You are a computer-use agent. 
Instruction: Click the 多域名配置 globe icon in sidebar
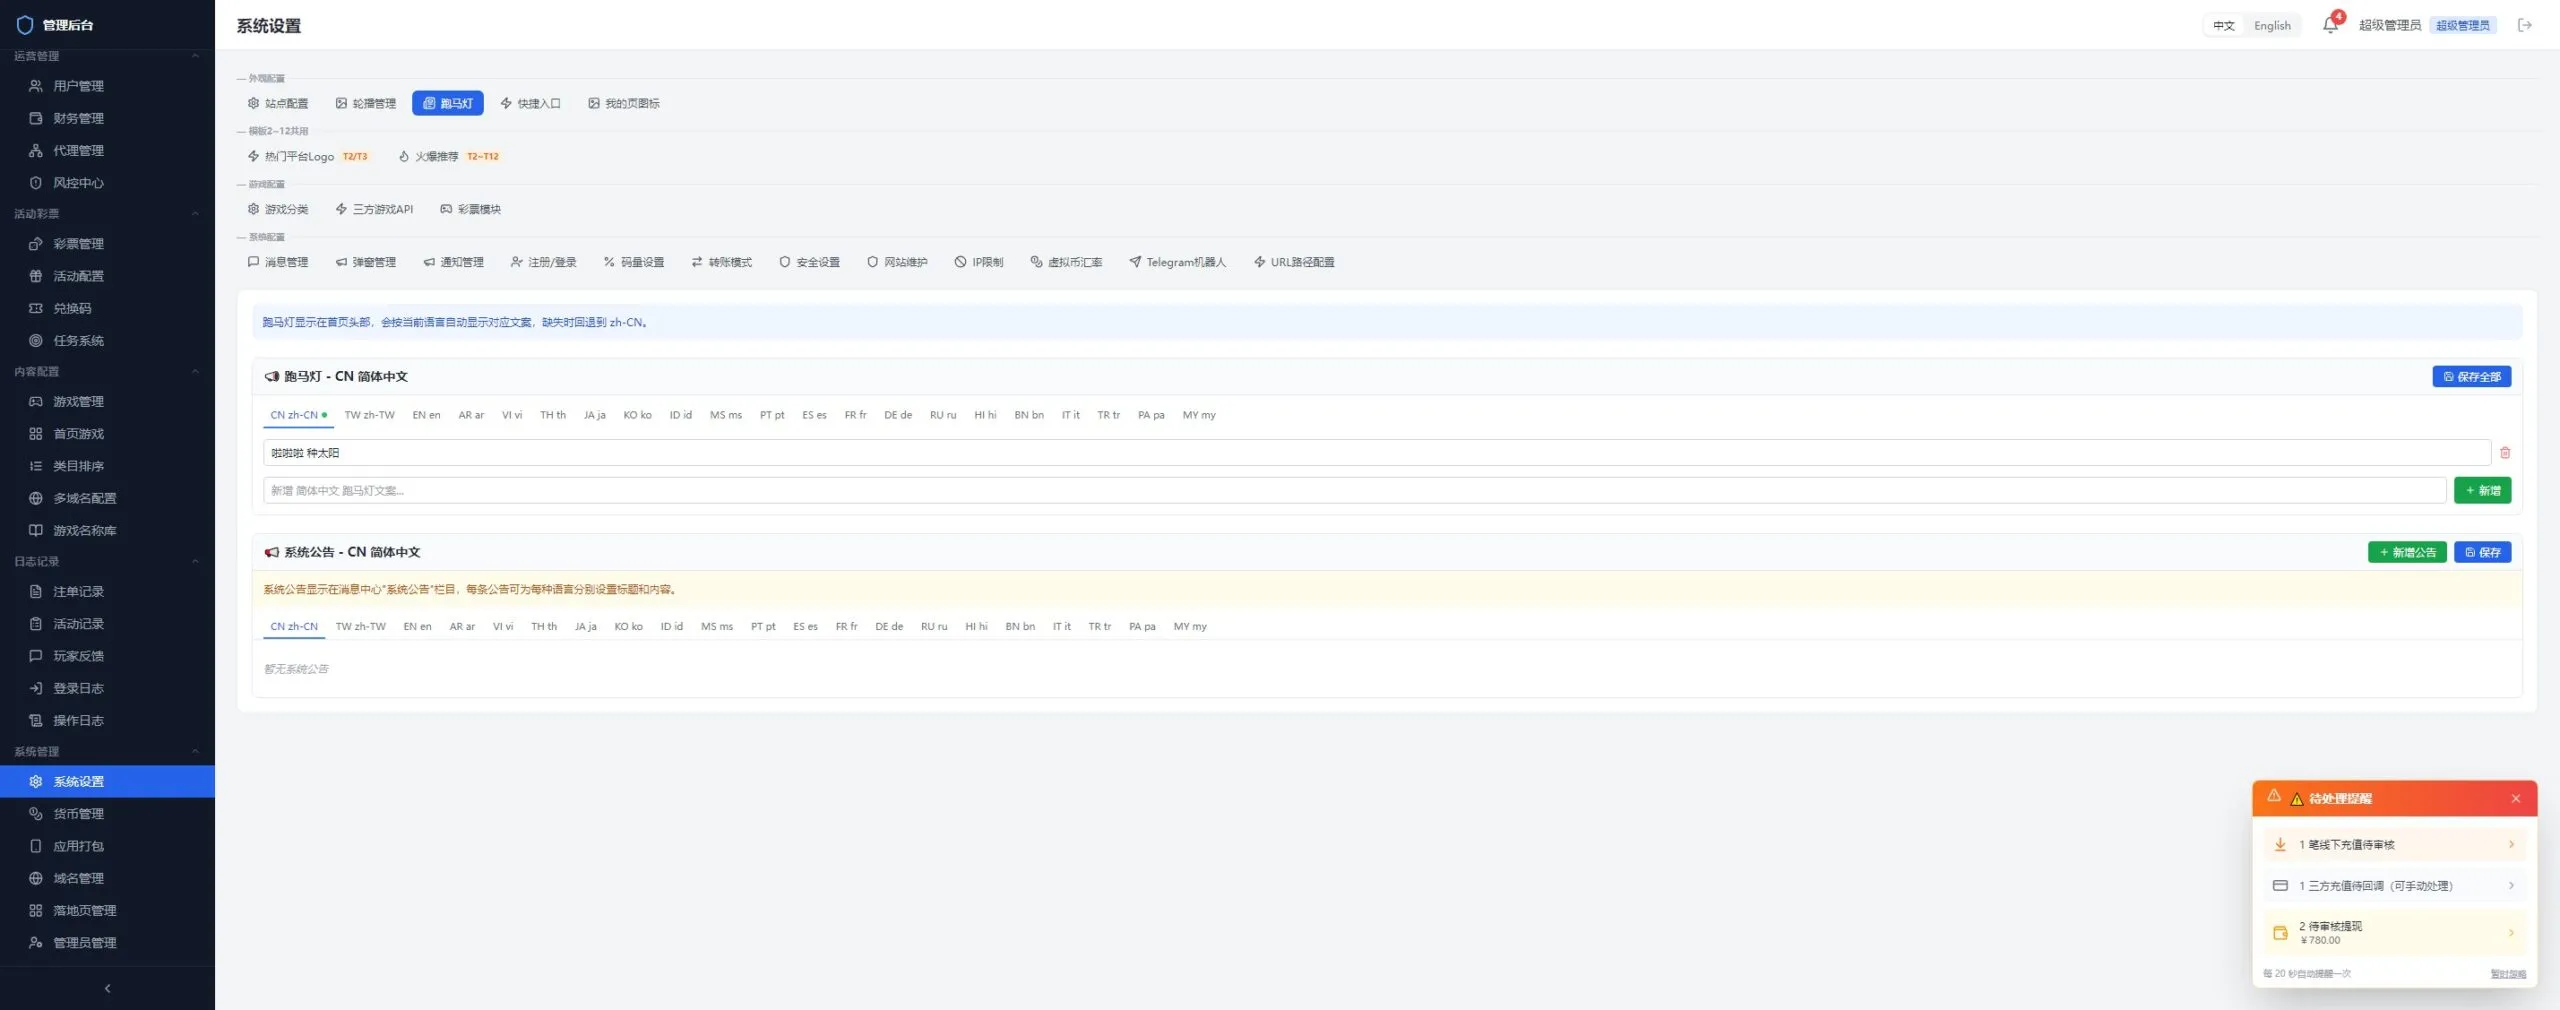pos(36,498)
